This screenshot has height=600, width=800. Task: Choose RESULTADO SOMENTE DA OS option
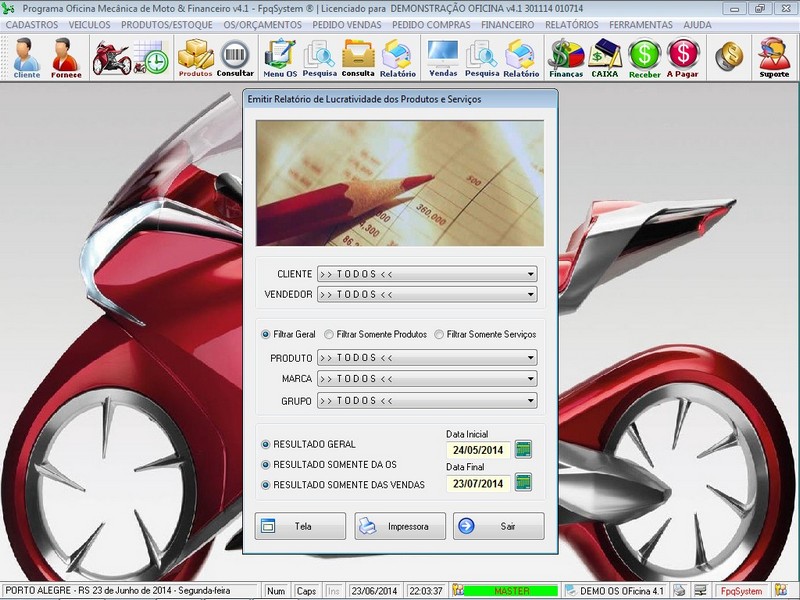click(x=266, y=464)
